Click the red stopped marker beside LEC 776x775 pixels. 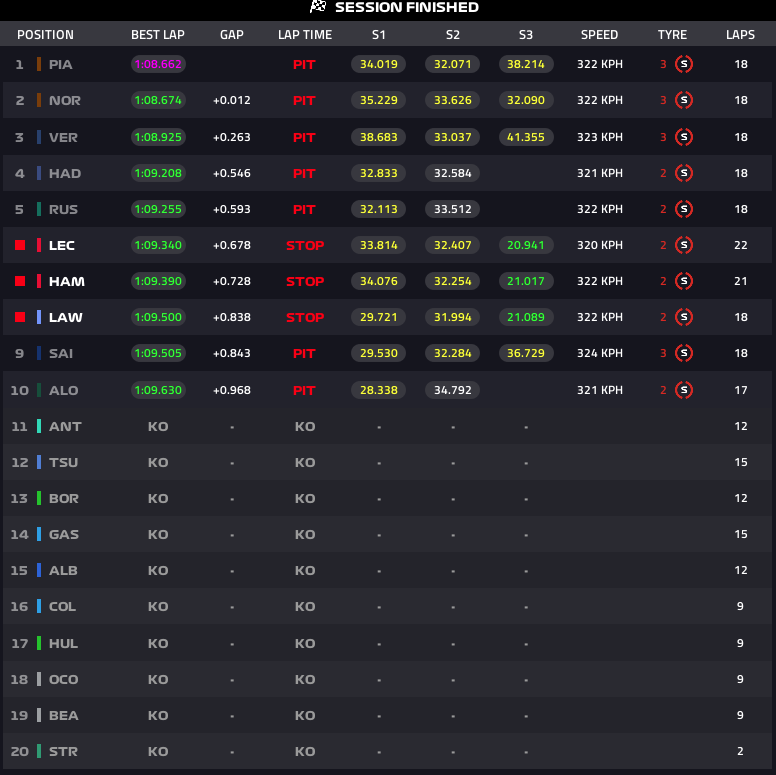(20, 245)
